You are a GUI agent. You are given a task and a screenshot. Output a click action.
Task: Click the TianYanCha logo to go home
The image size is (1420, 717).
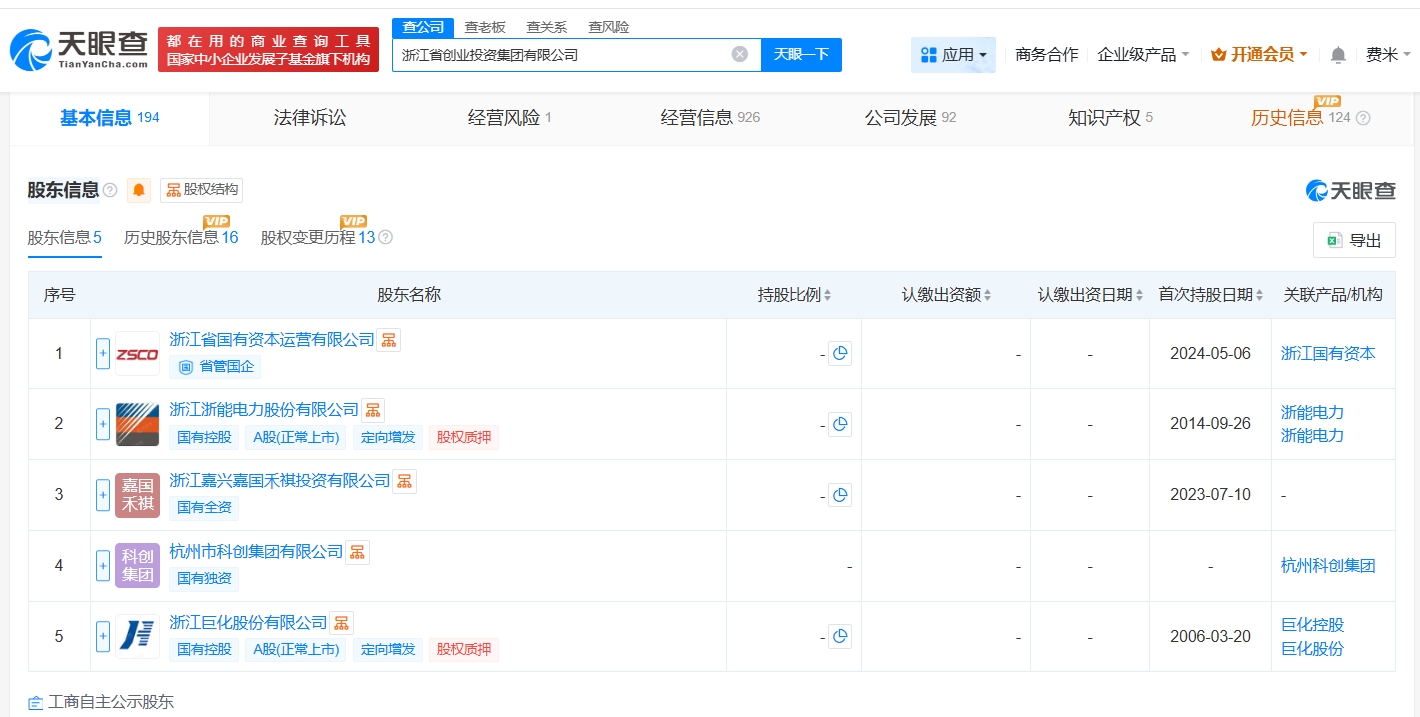(x=80, y=49)
